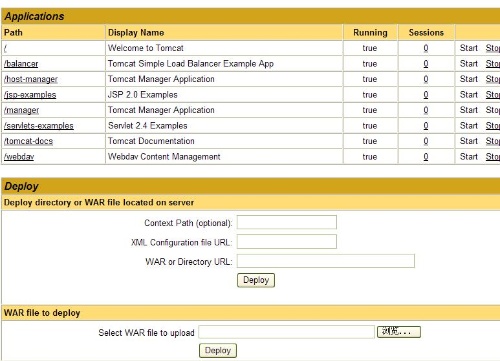500x361 pixels.
Task: Click the sessions count for /tomcat-docs row
Action: (x=426, y=141)
